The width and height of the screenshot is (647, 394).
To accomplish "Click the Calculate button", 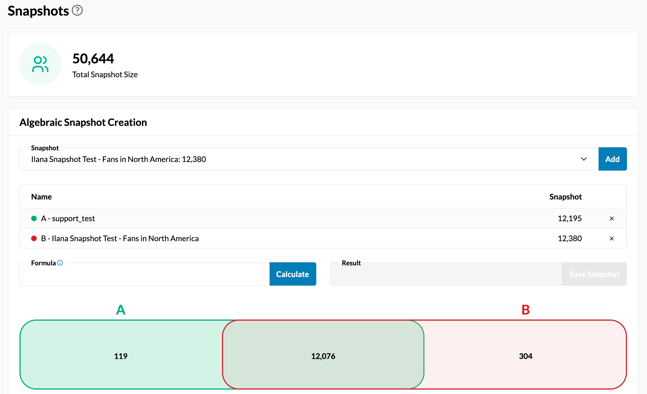I will [293, 274].
